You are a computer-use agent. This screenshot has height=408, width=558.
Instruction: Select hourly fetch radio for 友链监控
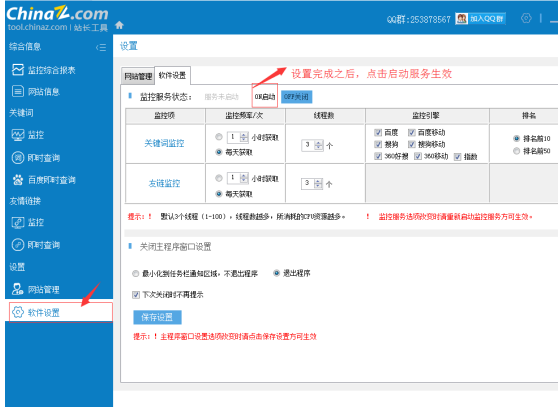coord(219,178)
